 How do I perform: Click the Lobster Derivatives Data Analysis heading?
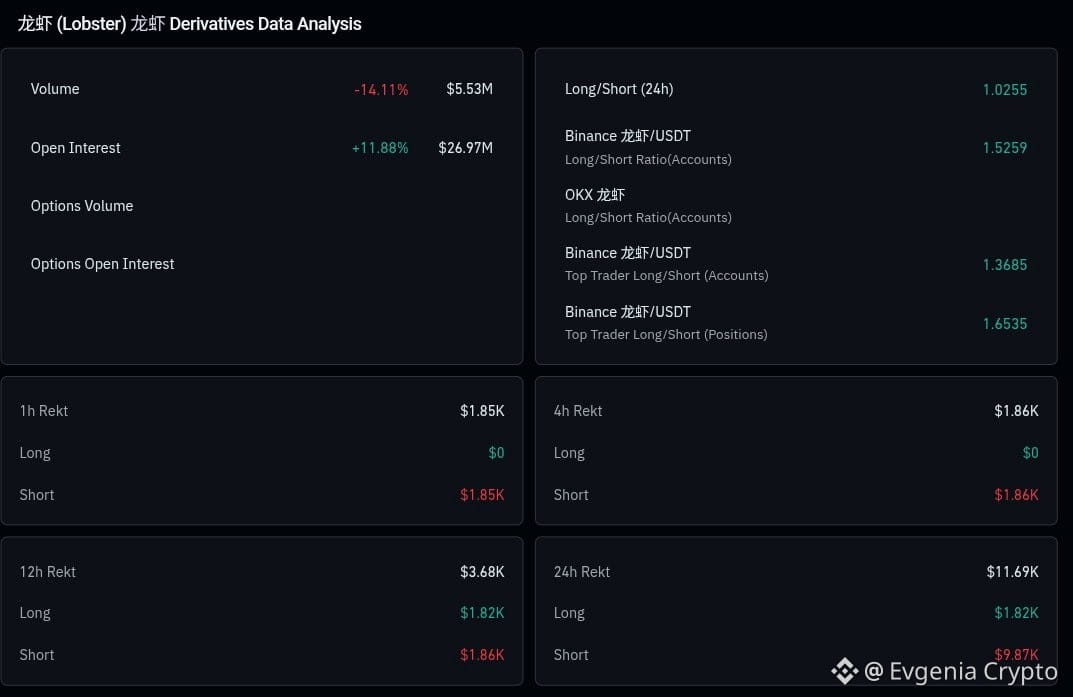coord(190,24)
